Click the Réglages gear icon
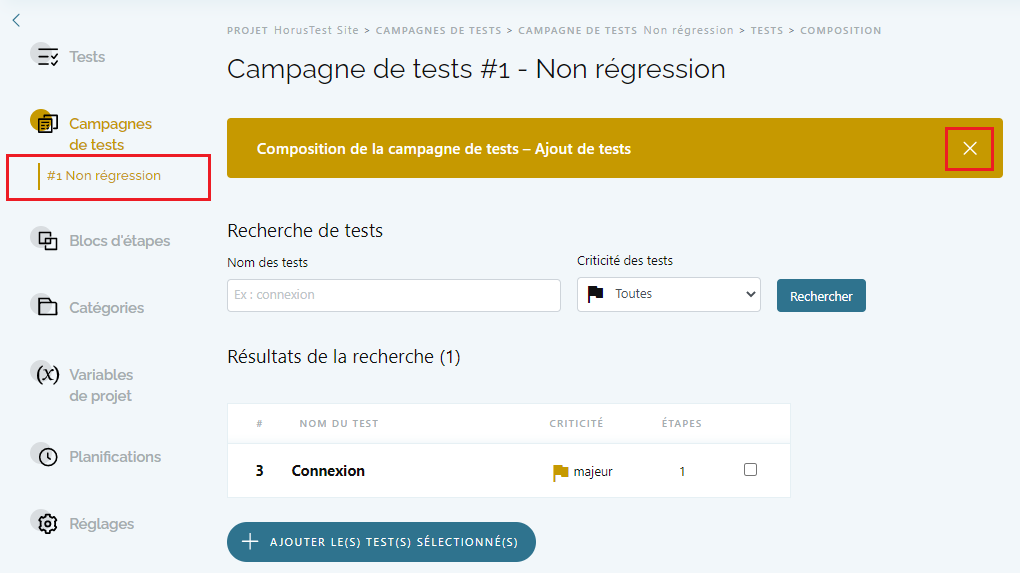The width and height of the screenshot is (1020, 573). click(47, 523)
